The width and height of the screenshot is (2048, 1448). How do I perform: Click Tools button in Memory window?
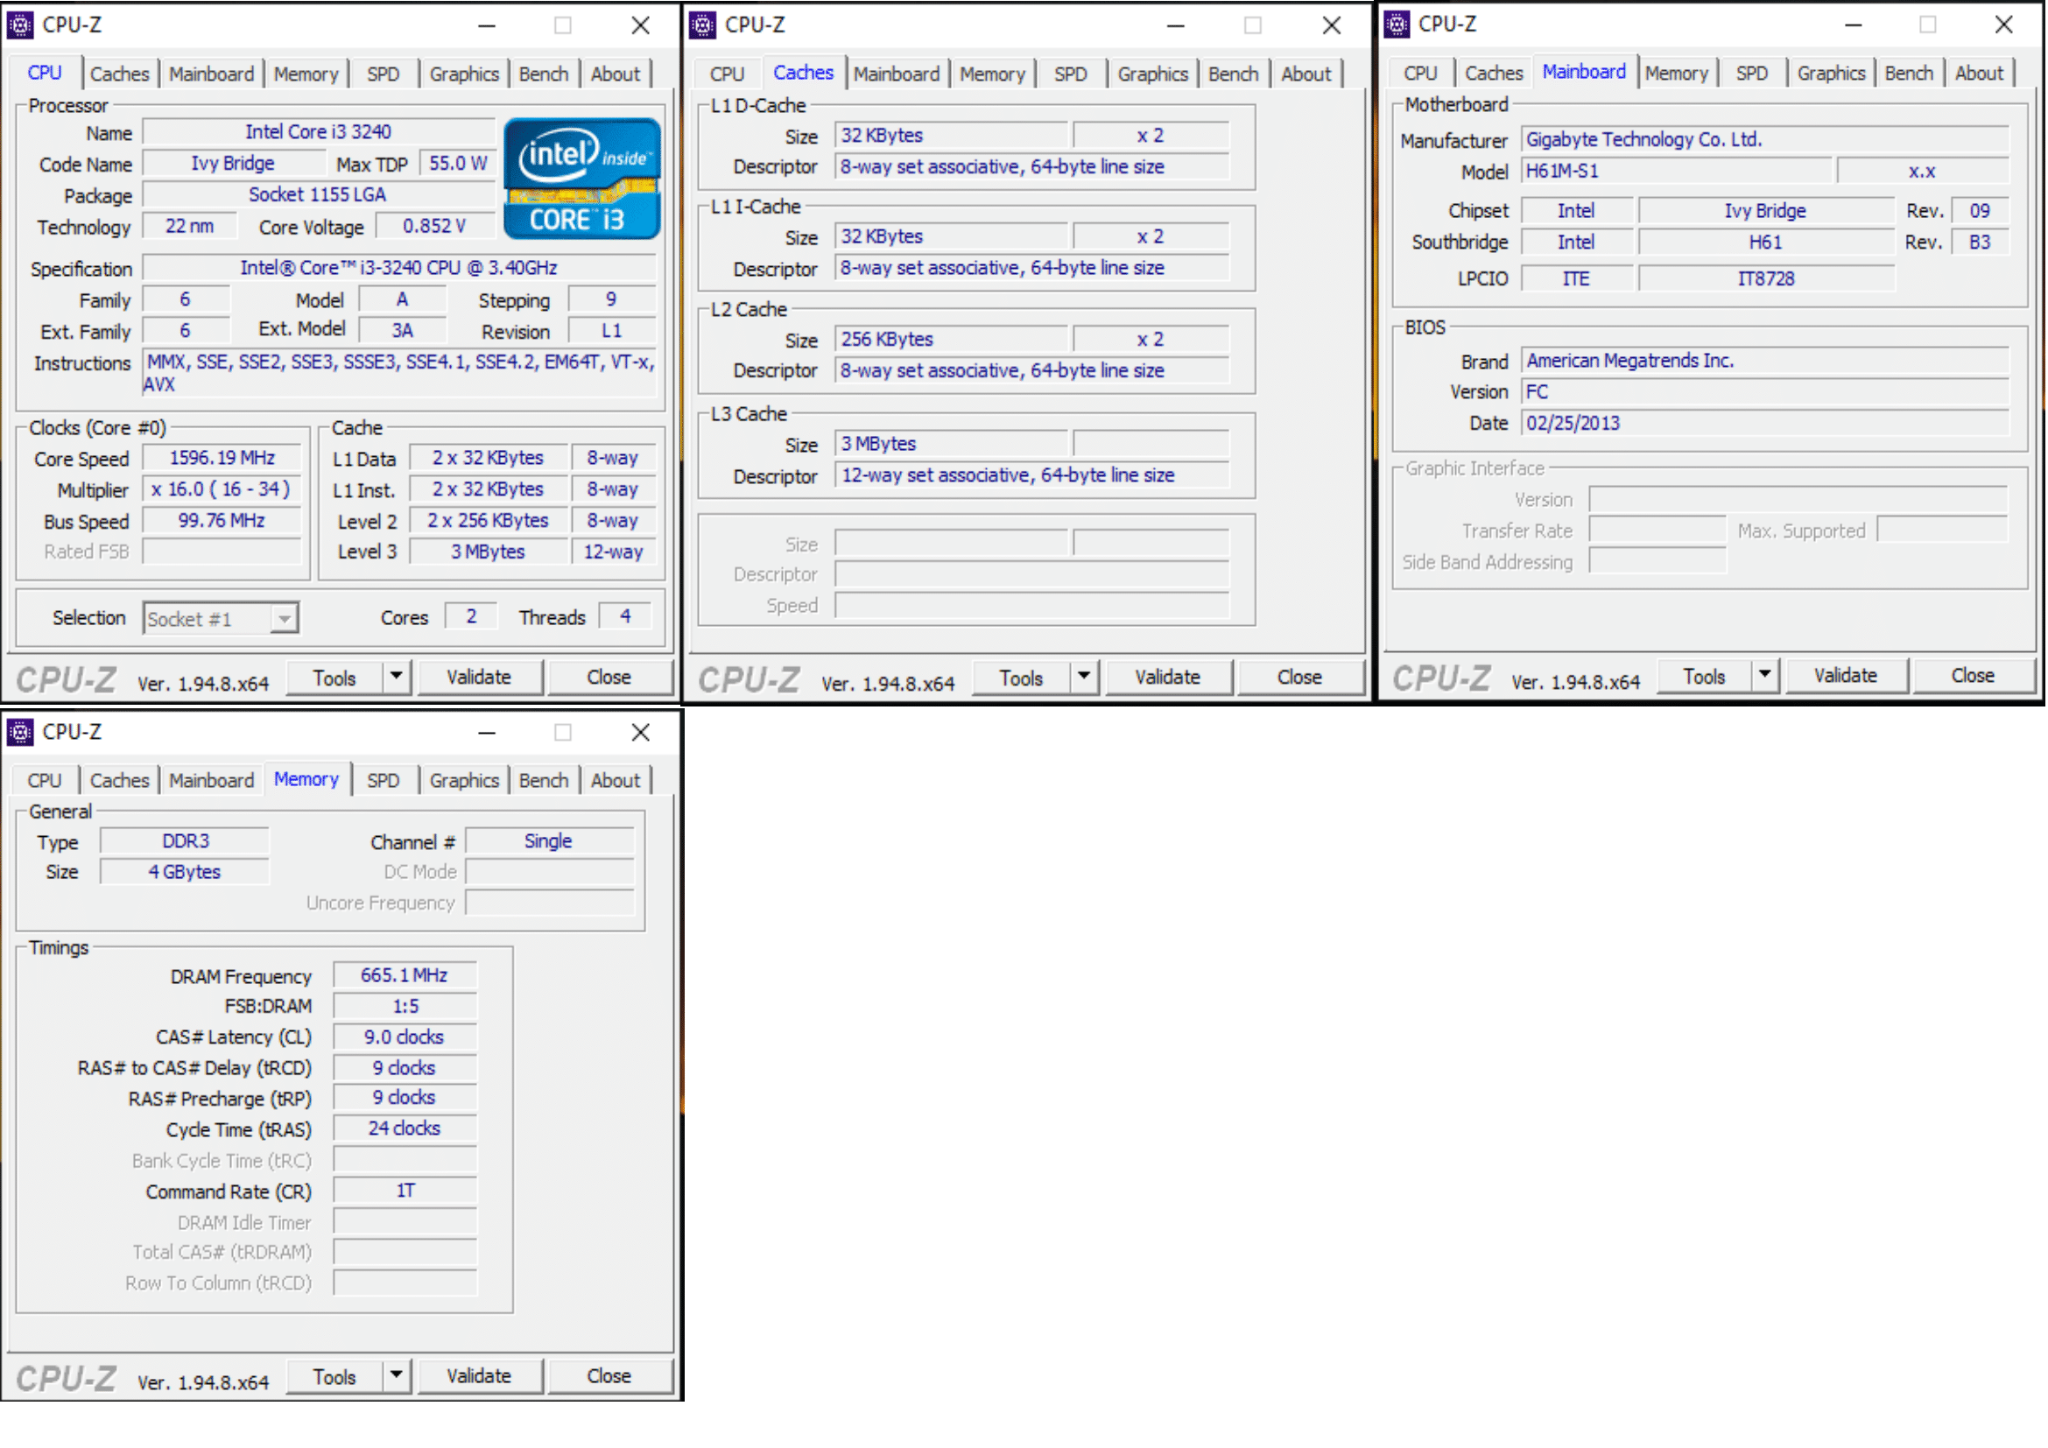(x=334, y=1377)
